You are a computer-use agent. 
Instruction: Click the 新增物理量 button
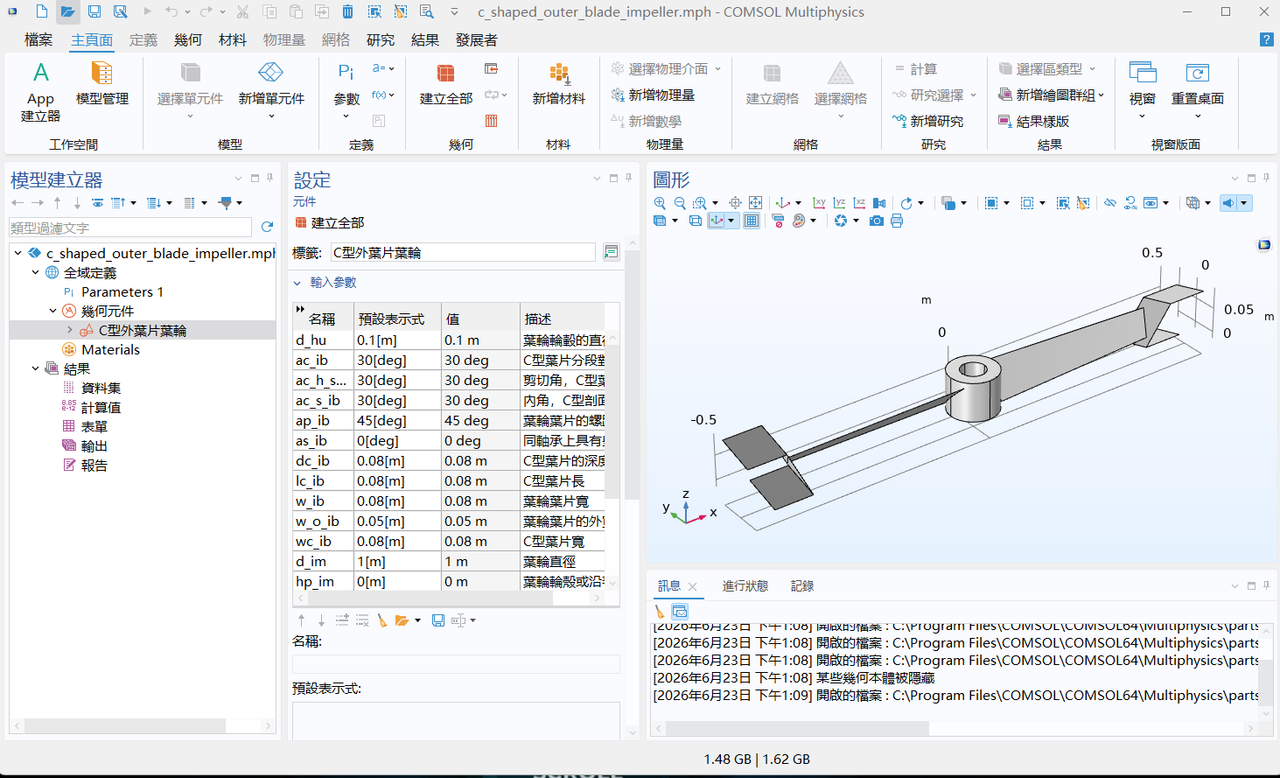coord(653,95)
